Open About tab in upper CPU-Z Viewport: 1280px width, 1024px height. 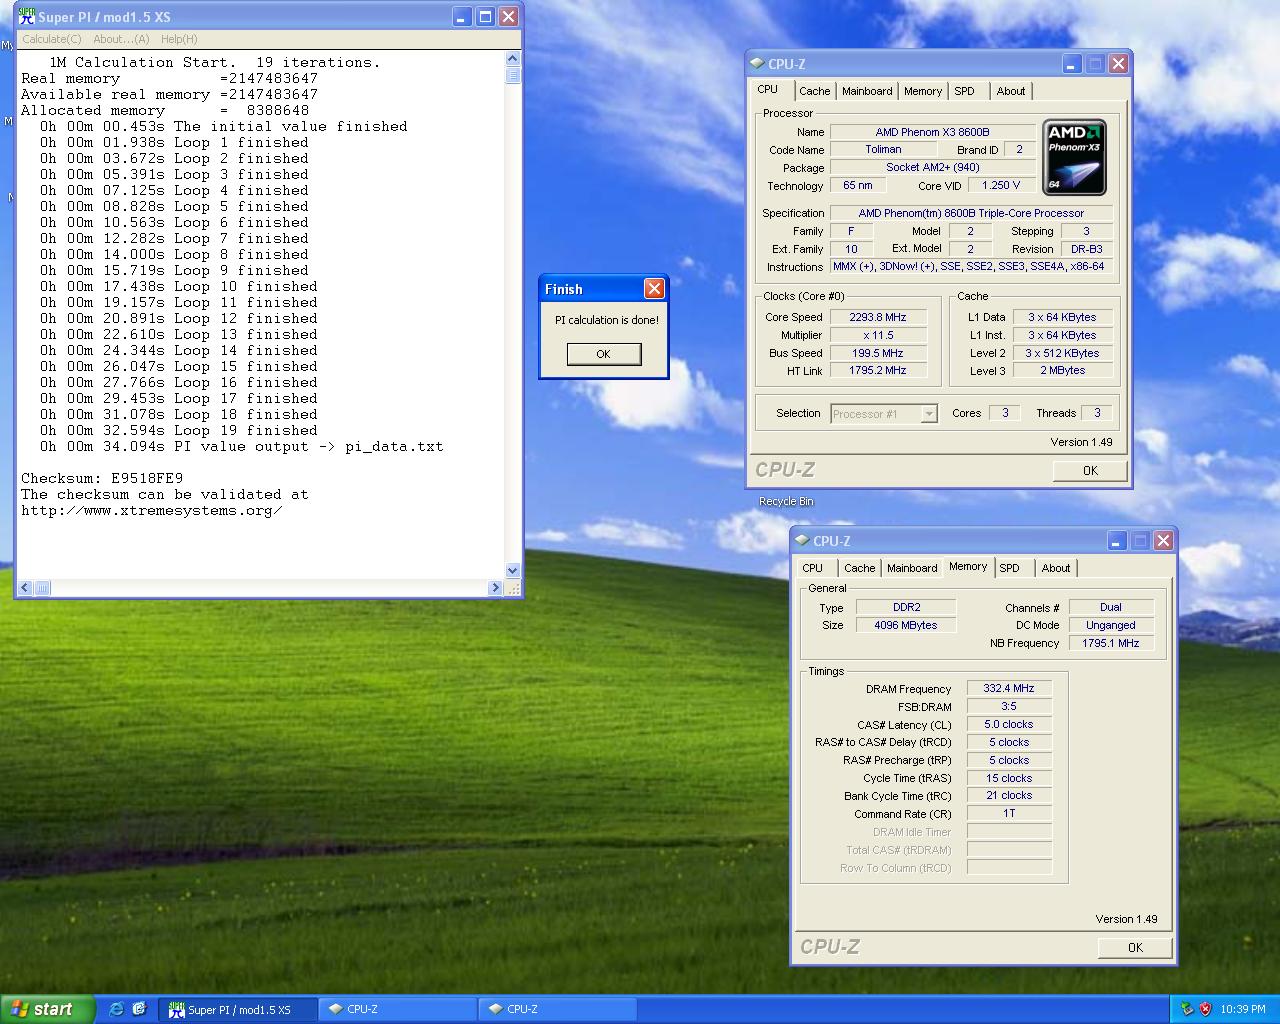pyautogui.click(x=1011, y=91)
